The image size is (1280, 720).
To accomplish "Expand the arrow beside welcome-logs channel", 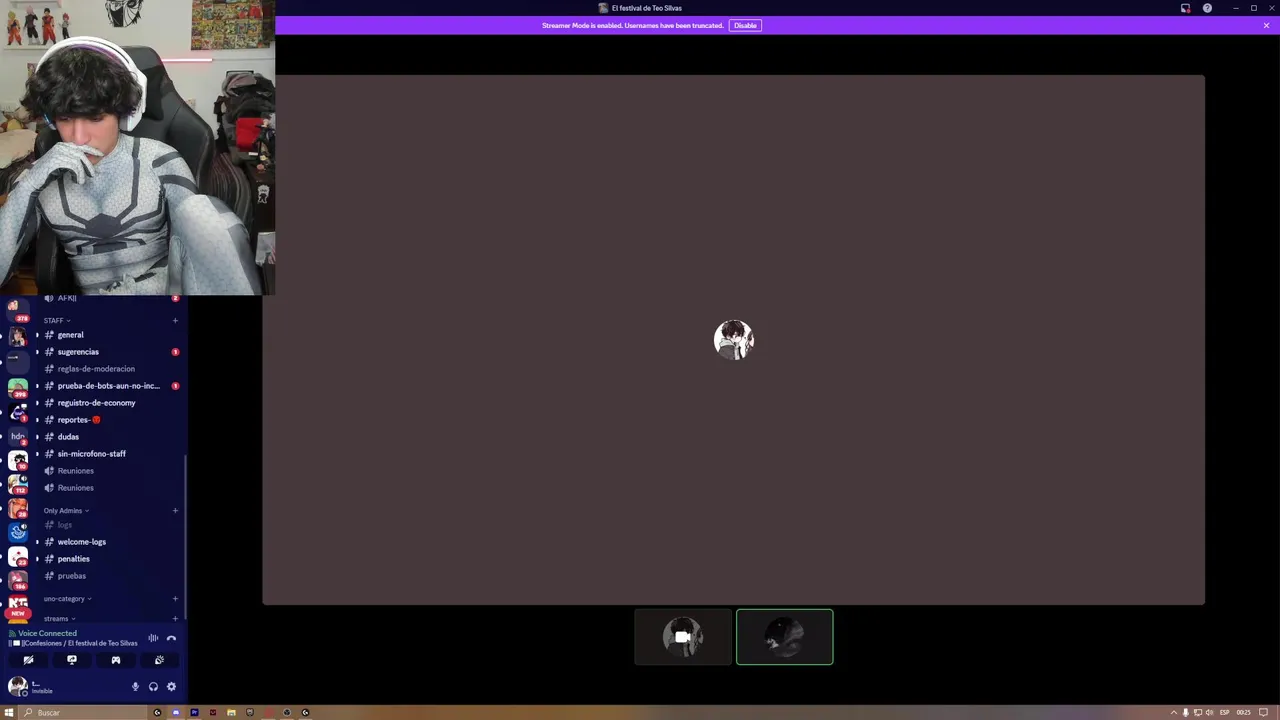I will click(x=37, y=542).
